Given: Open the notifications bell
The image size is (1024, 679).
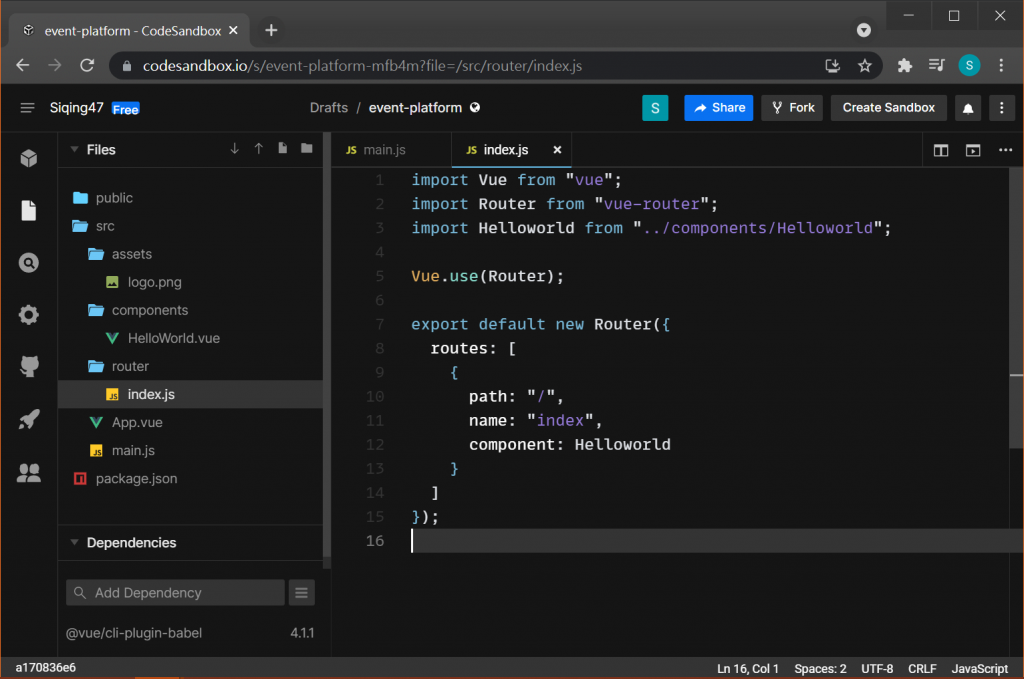Looking at the screenshot, I should [x=968, y=108].
